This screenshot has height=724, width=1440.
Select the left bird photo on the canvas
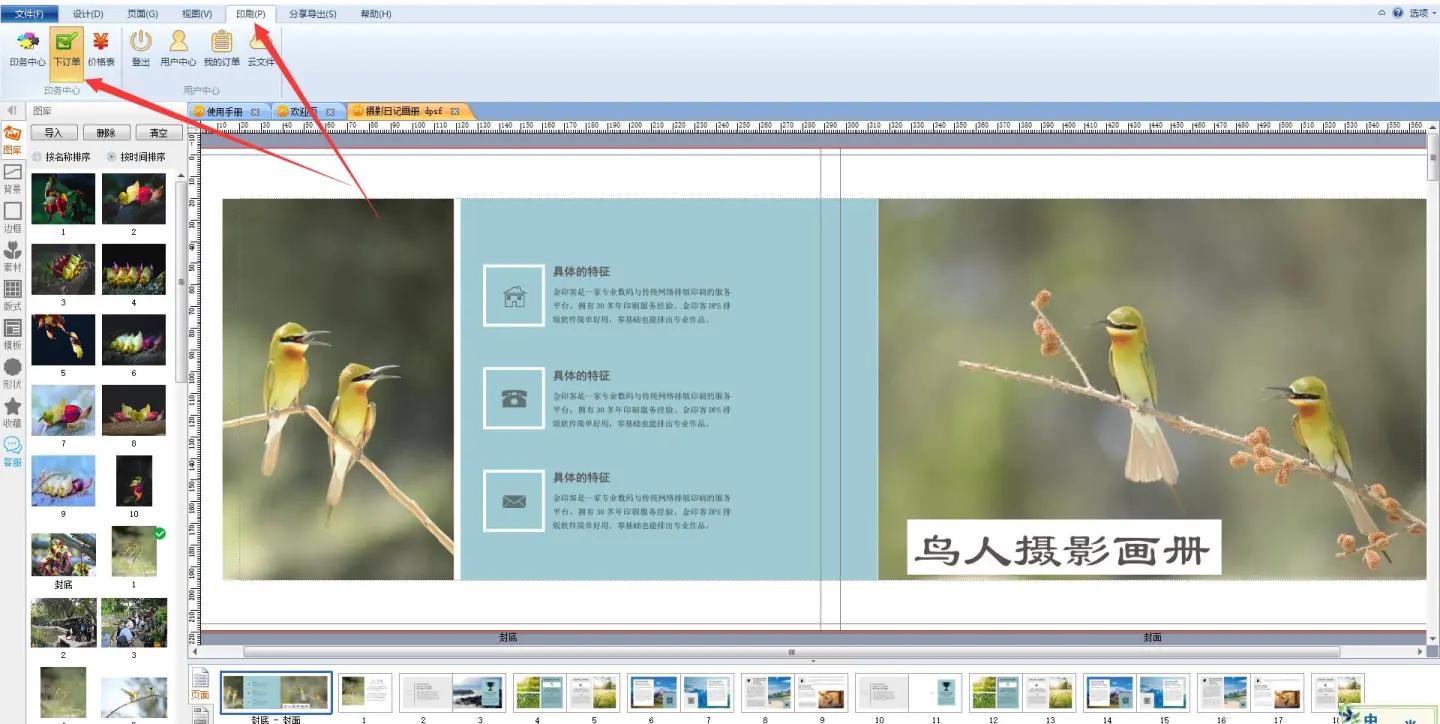pos(338,389)
